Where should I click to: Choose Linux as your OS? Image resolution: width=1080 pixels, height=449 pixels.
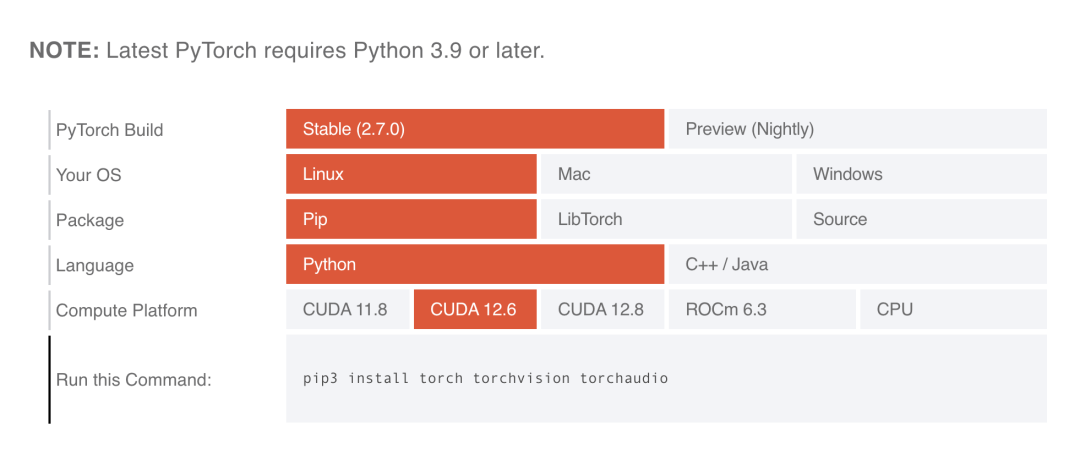point(411,174)
